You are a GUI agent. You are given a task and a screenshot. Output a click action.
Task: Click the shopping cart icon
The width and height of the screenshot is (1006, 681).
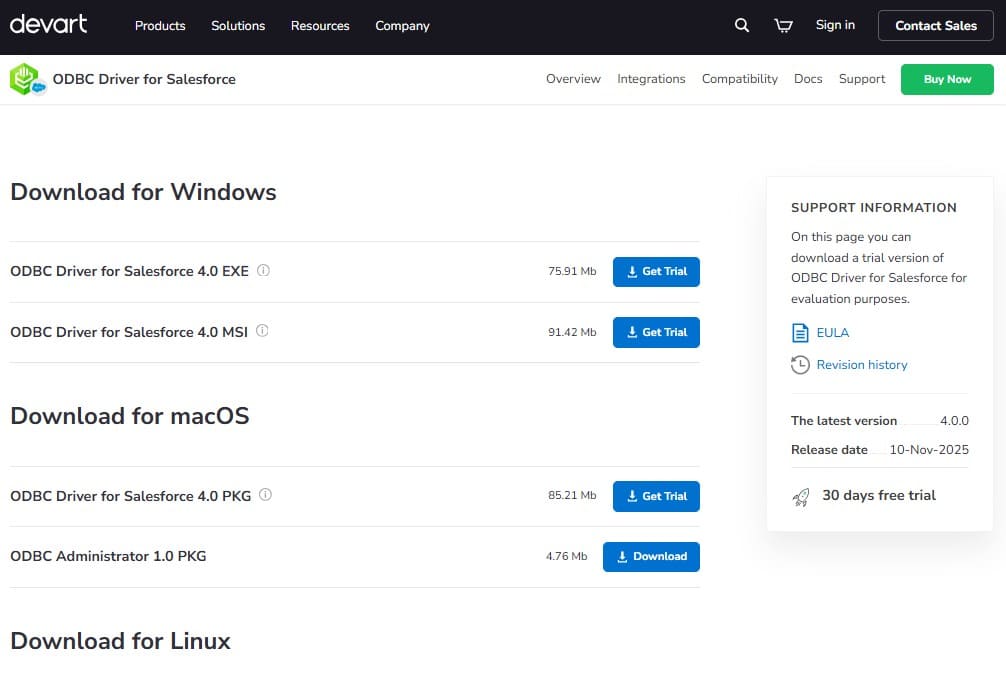coord(783,25)
